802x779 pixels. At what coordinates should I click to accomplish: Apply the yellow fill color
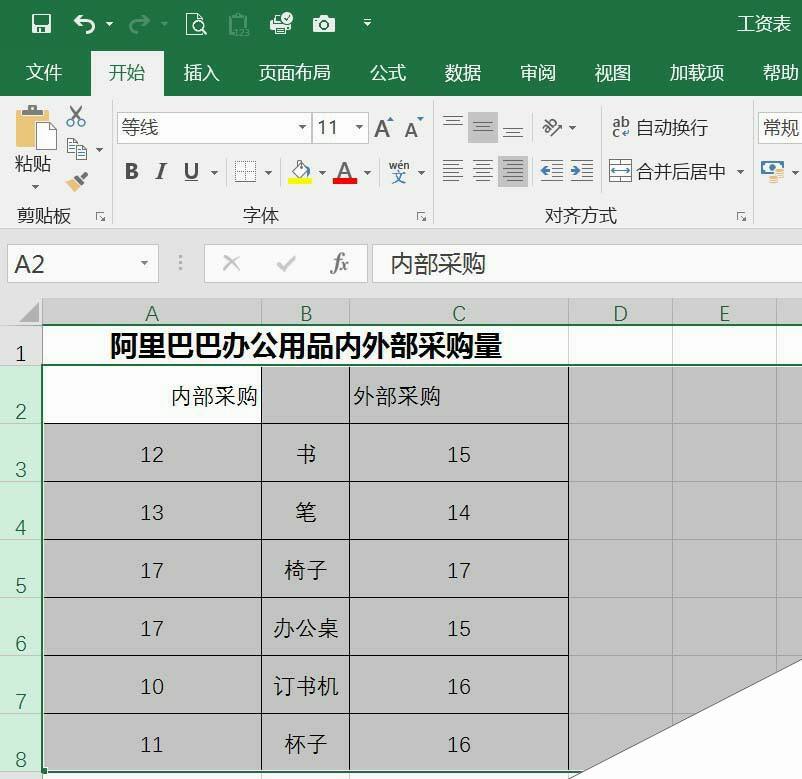(300, 171)
